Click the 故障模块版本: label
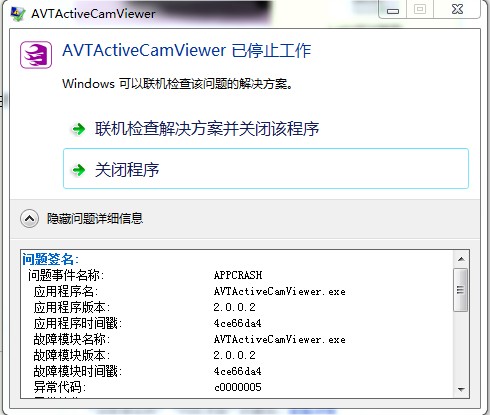 pos(72,355)
